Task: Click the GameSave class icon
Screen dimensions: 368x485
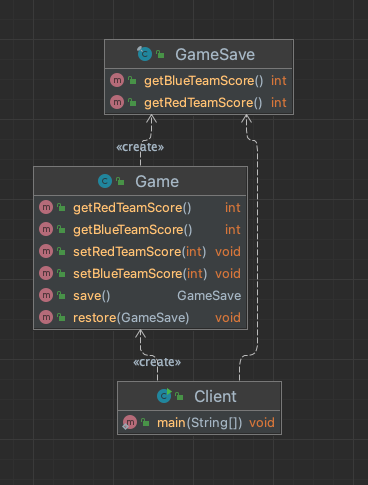Action: [x=144, y=54]
